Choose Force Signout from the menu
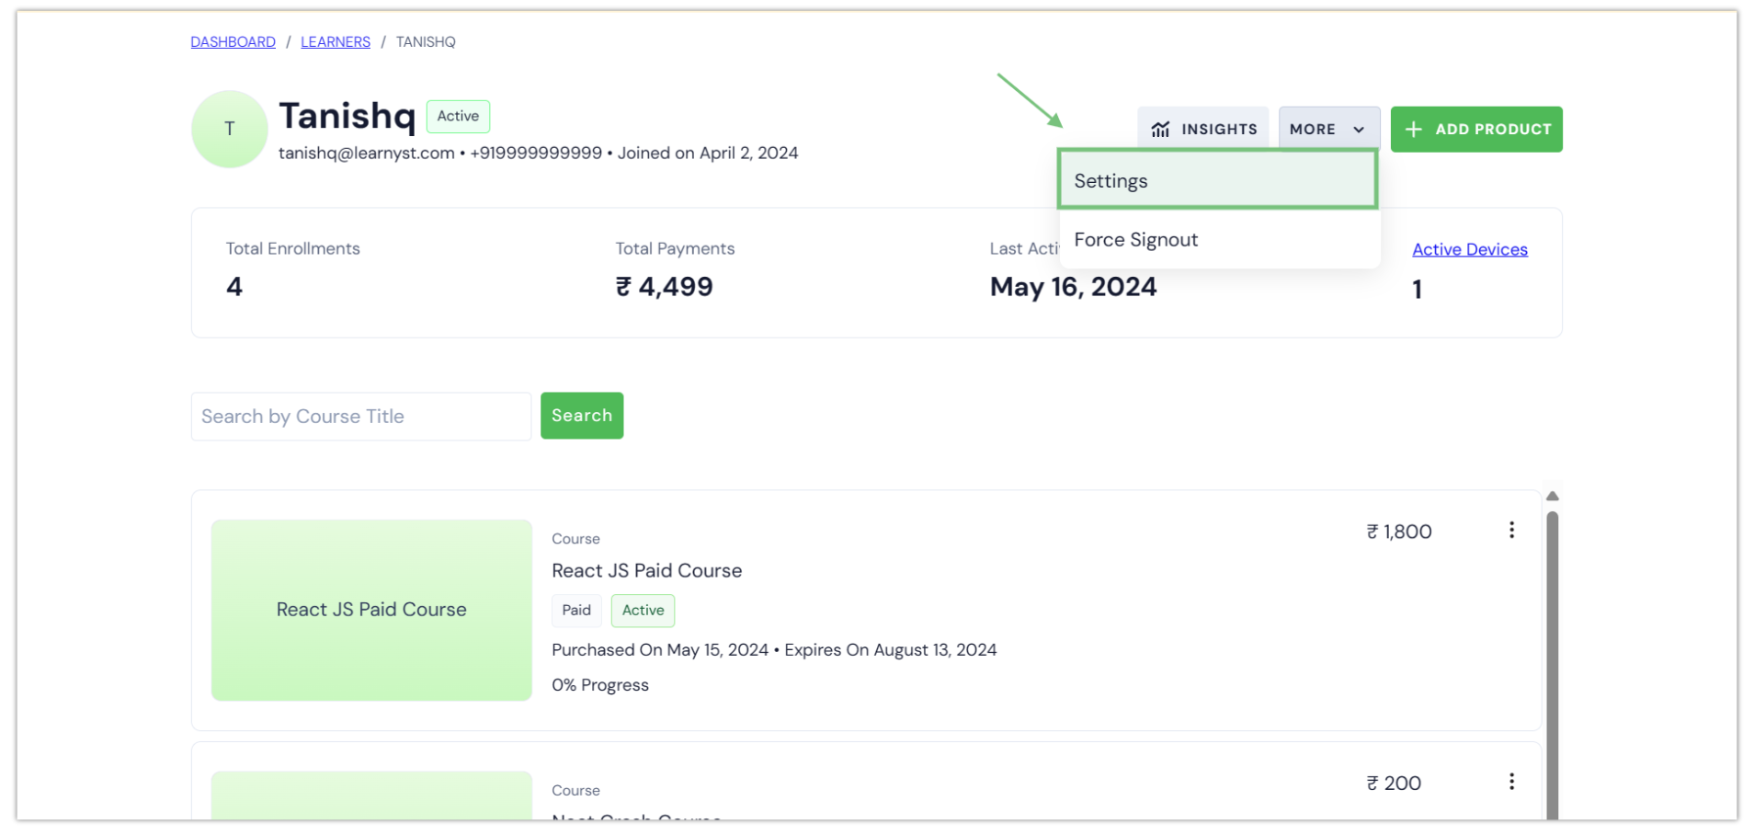The height and width of the screenshot is (830, 1754). (1136, 240)
